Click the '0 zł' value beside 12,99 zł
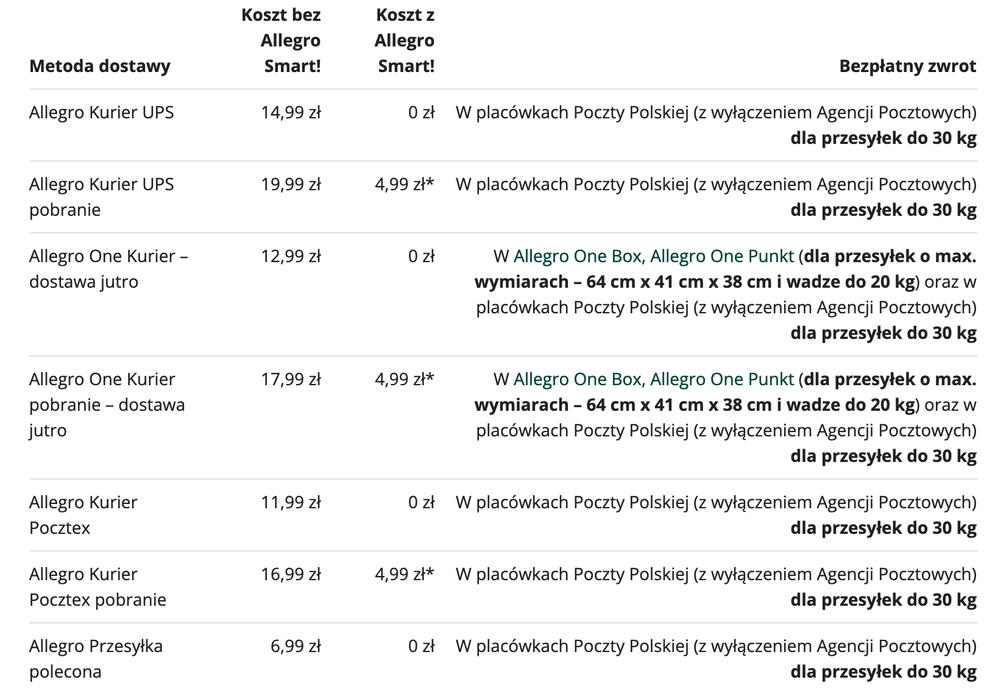This screenshot has height=690, width=998. [x=421, y=257]
